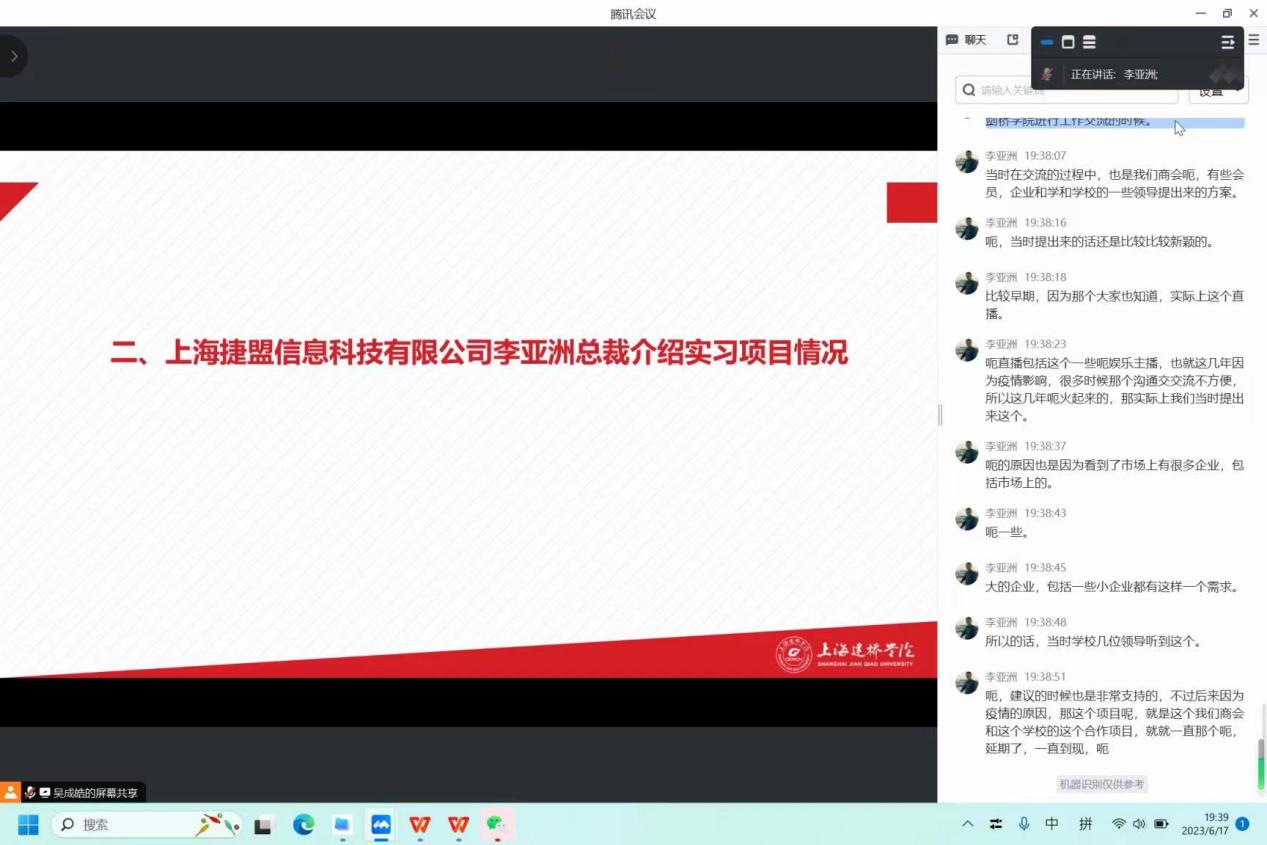Open File Explorer from the taskbar
The height and width of the screenshot is (845, 1267).
coord(342,825)
